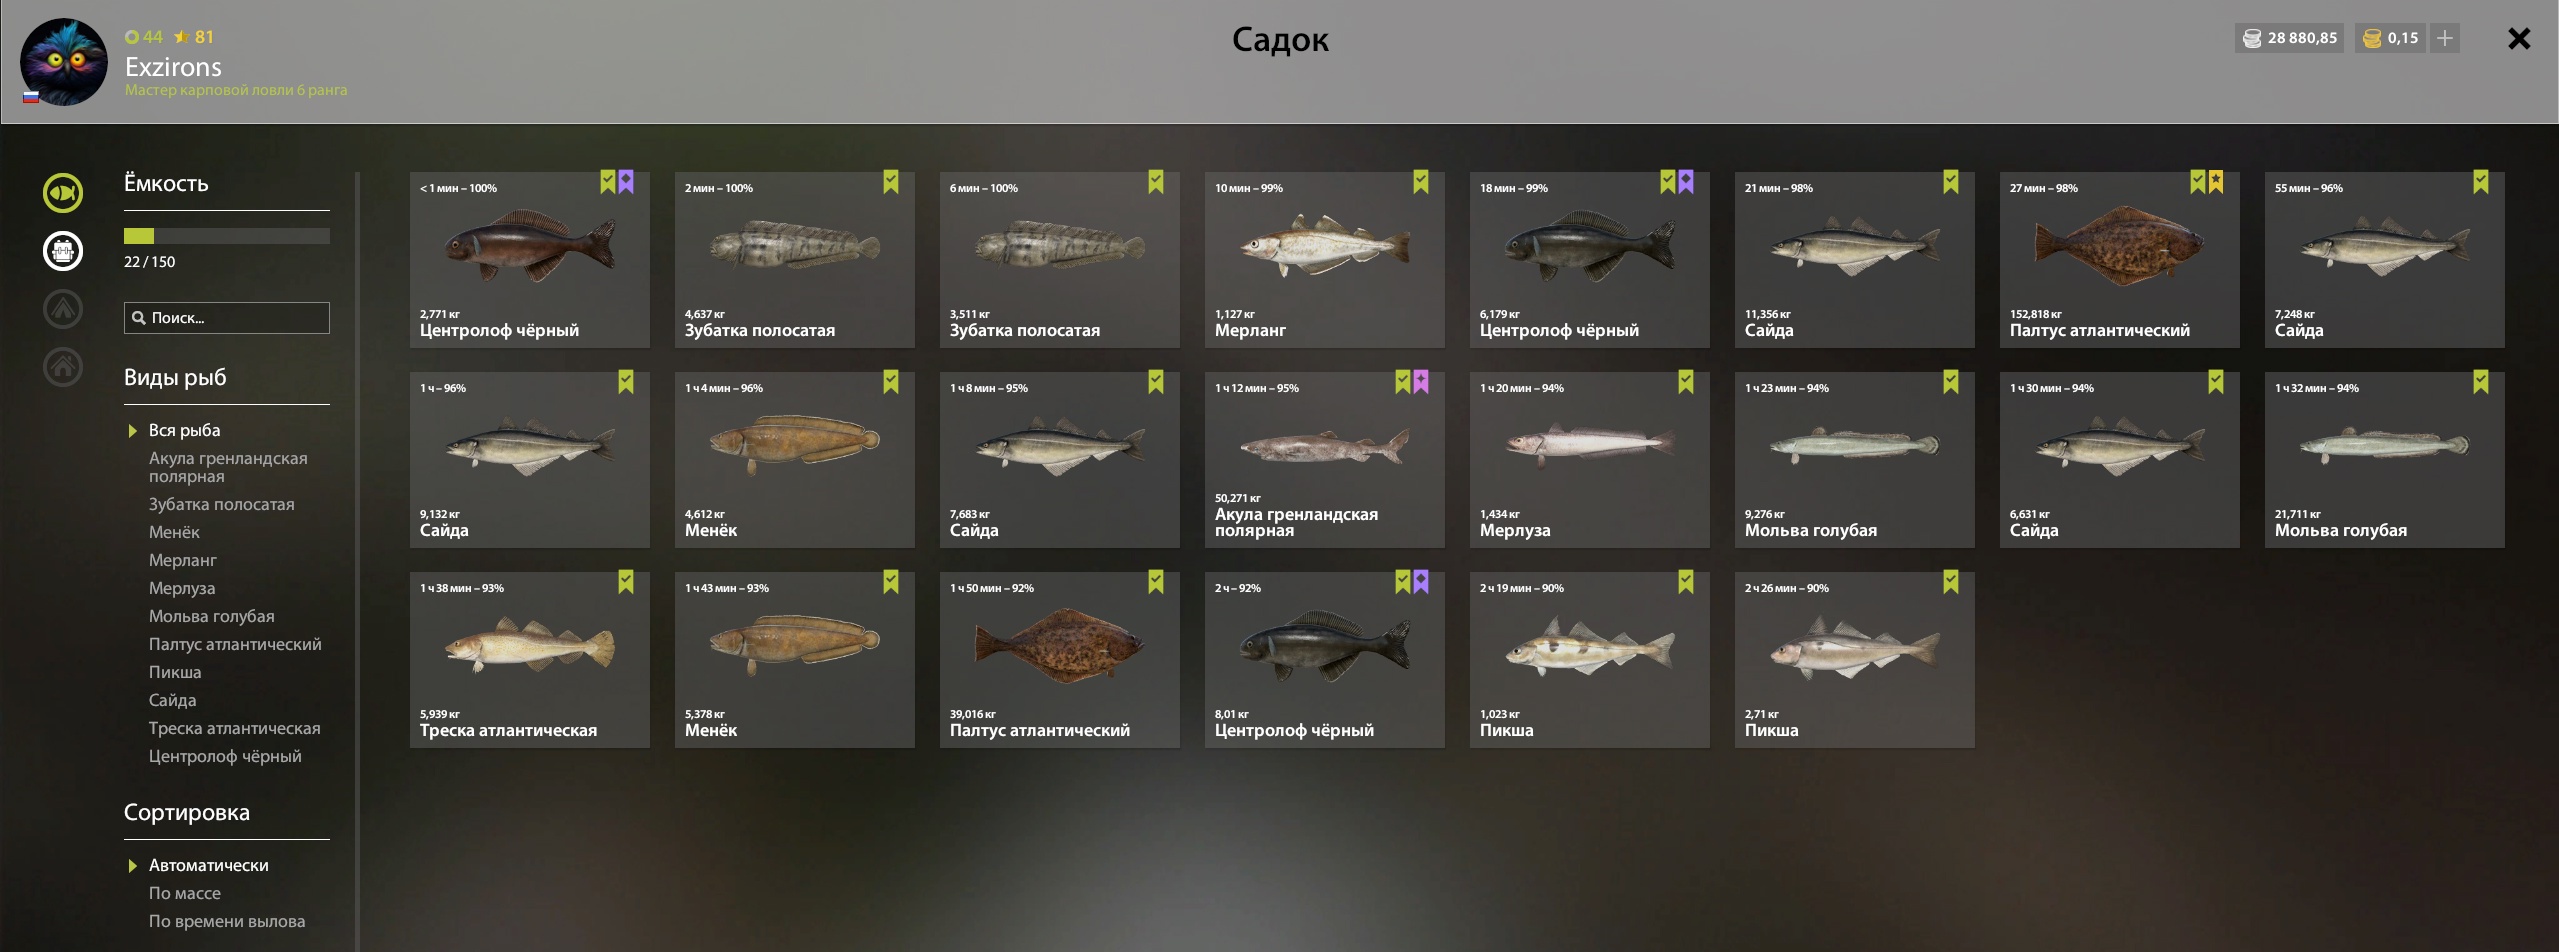2559x952 pixels.
Task: Open the tent icon in left sidebar
Action: [x=63, y=309]
